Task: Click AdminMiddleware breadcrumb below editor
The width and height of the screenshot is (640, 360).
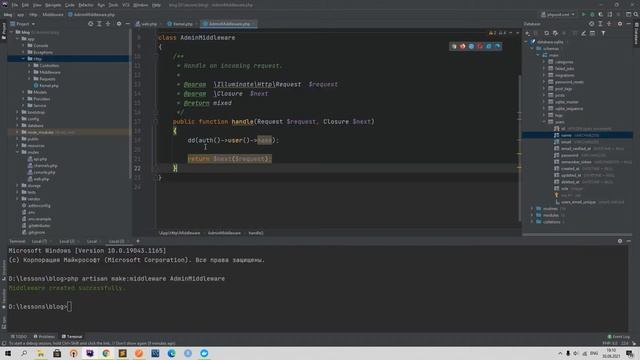Action: click(224, 233)
